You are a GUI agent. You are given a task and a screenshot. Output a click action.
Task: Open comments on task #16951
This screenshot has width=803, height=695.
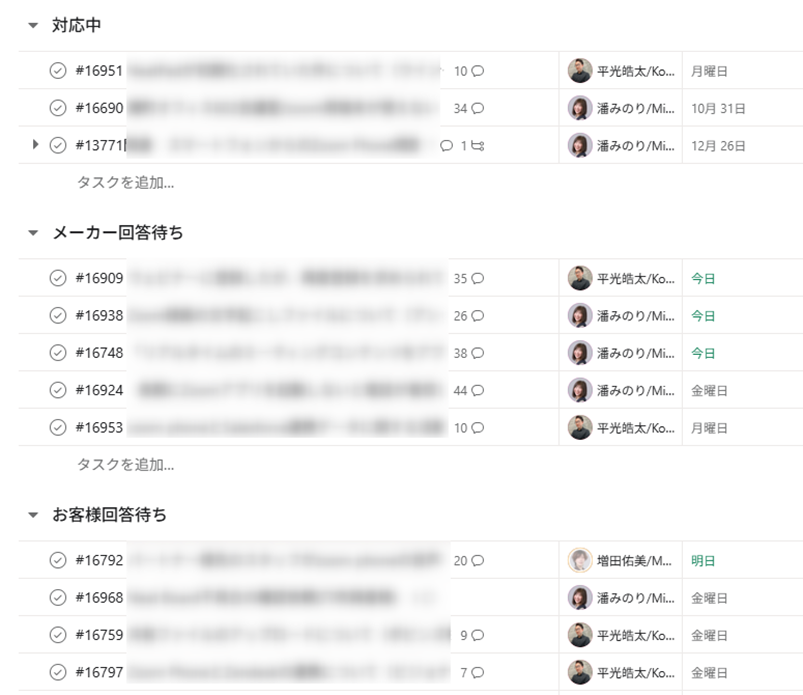(477, 71)
